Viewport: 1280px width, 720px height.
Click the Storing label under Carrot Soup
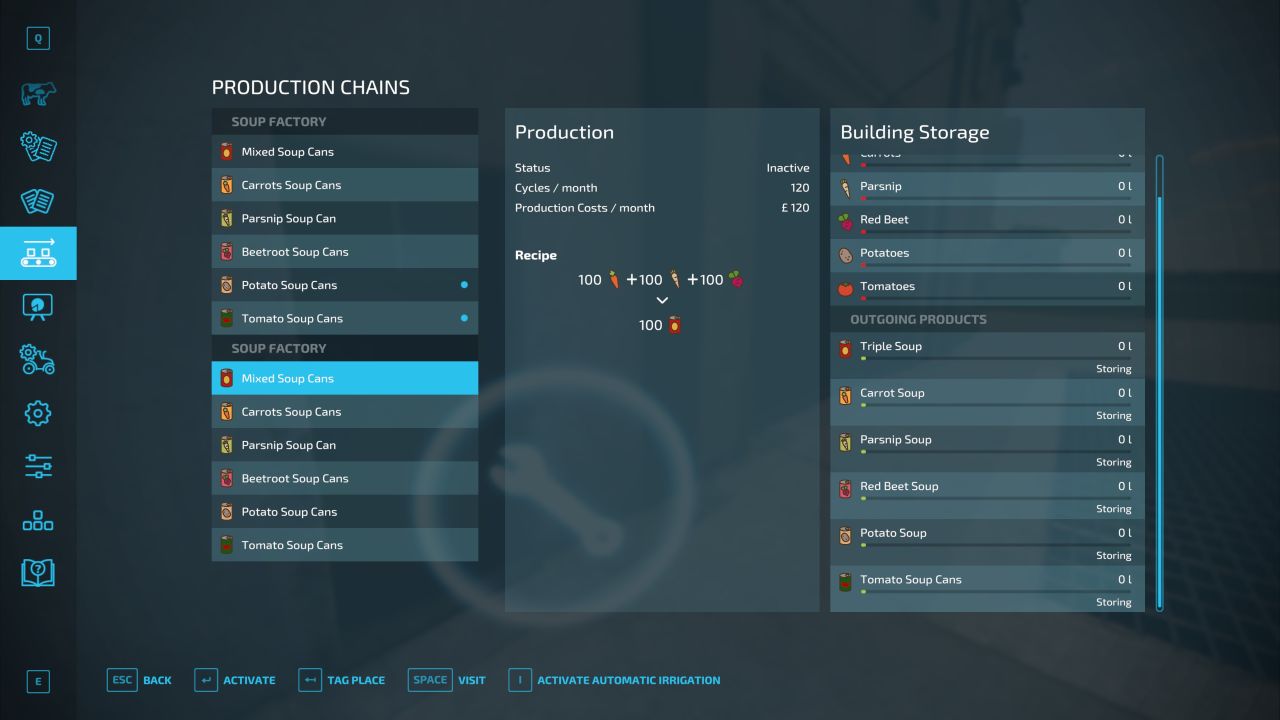tap(1113, 416)
